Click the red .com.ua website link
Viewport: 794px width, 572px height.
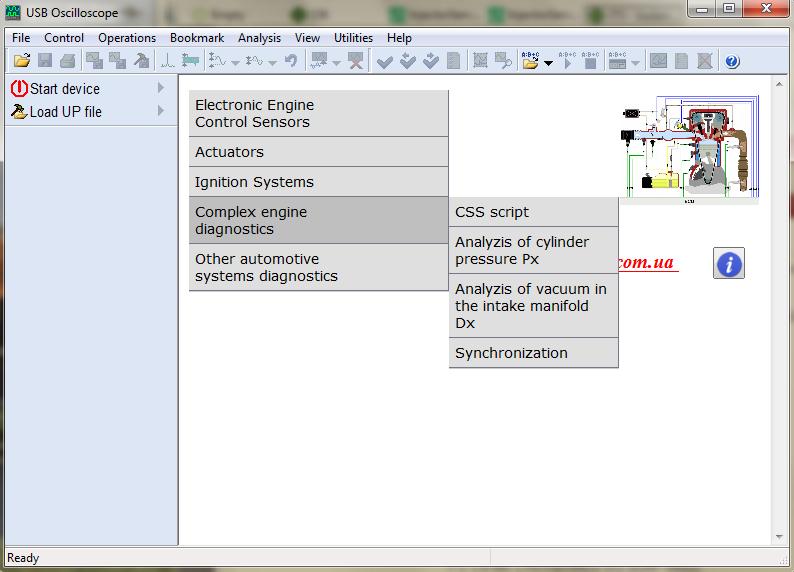(647, 263)
